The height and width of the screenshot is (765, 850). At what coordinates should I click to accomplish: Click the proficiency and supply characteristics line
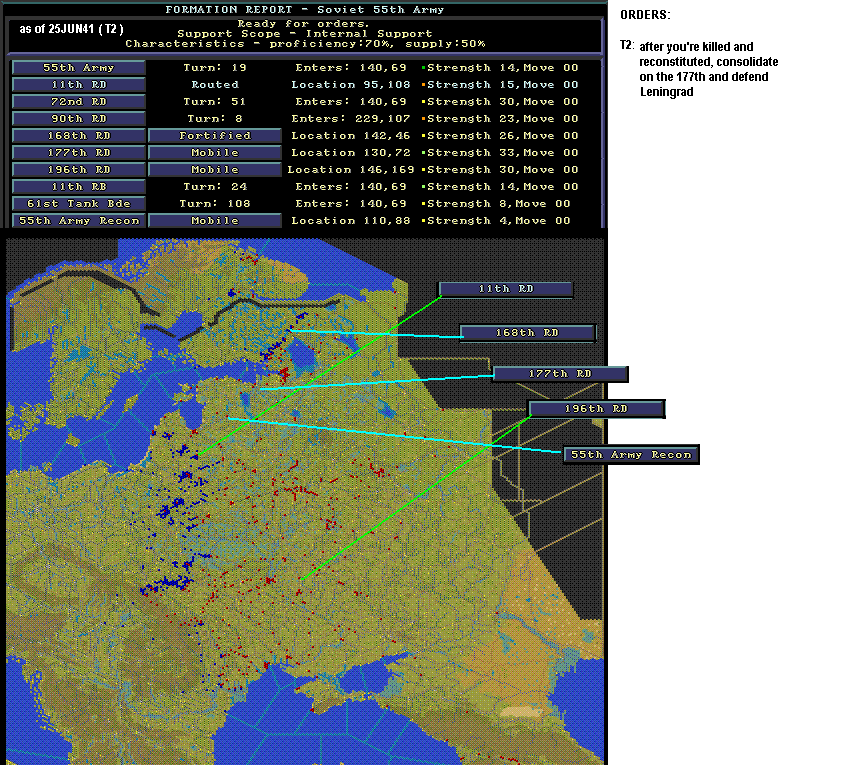click(305, 44)
